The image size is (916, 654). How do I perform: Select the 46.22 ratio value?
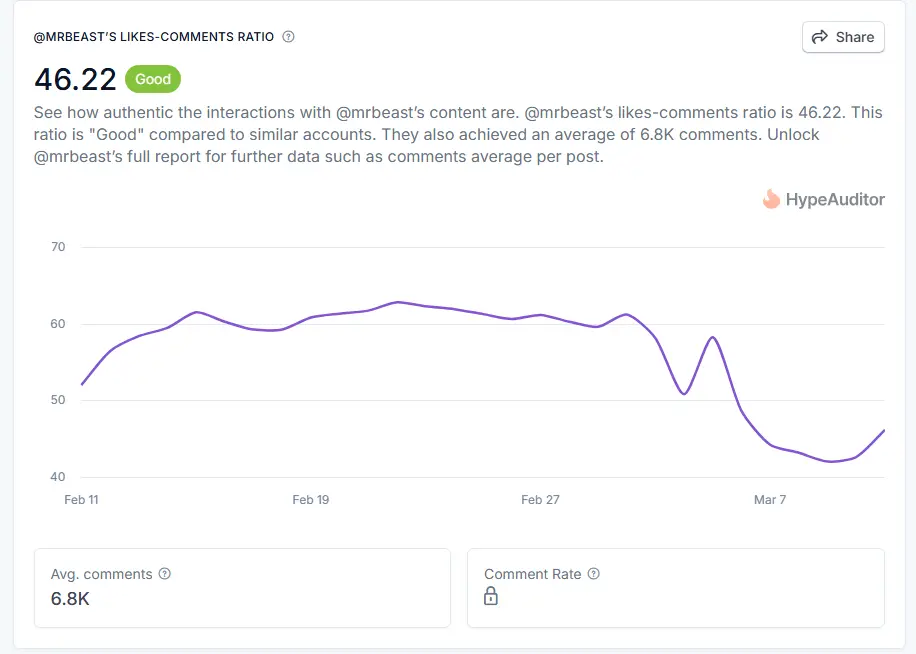75,79
